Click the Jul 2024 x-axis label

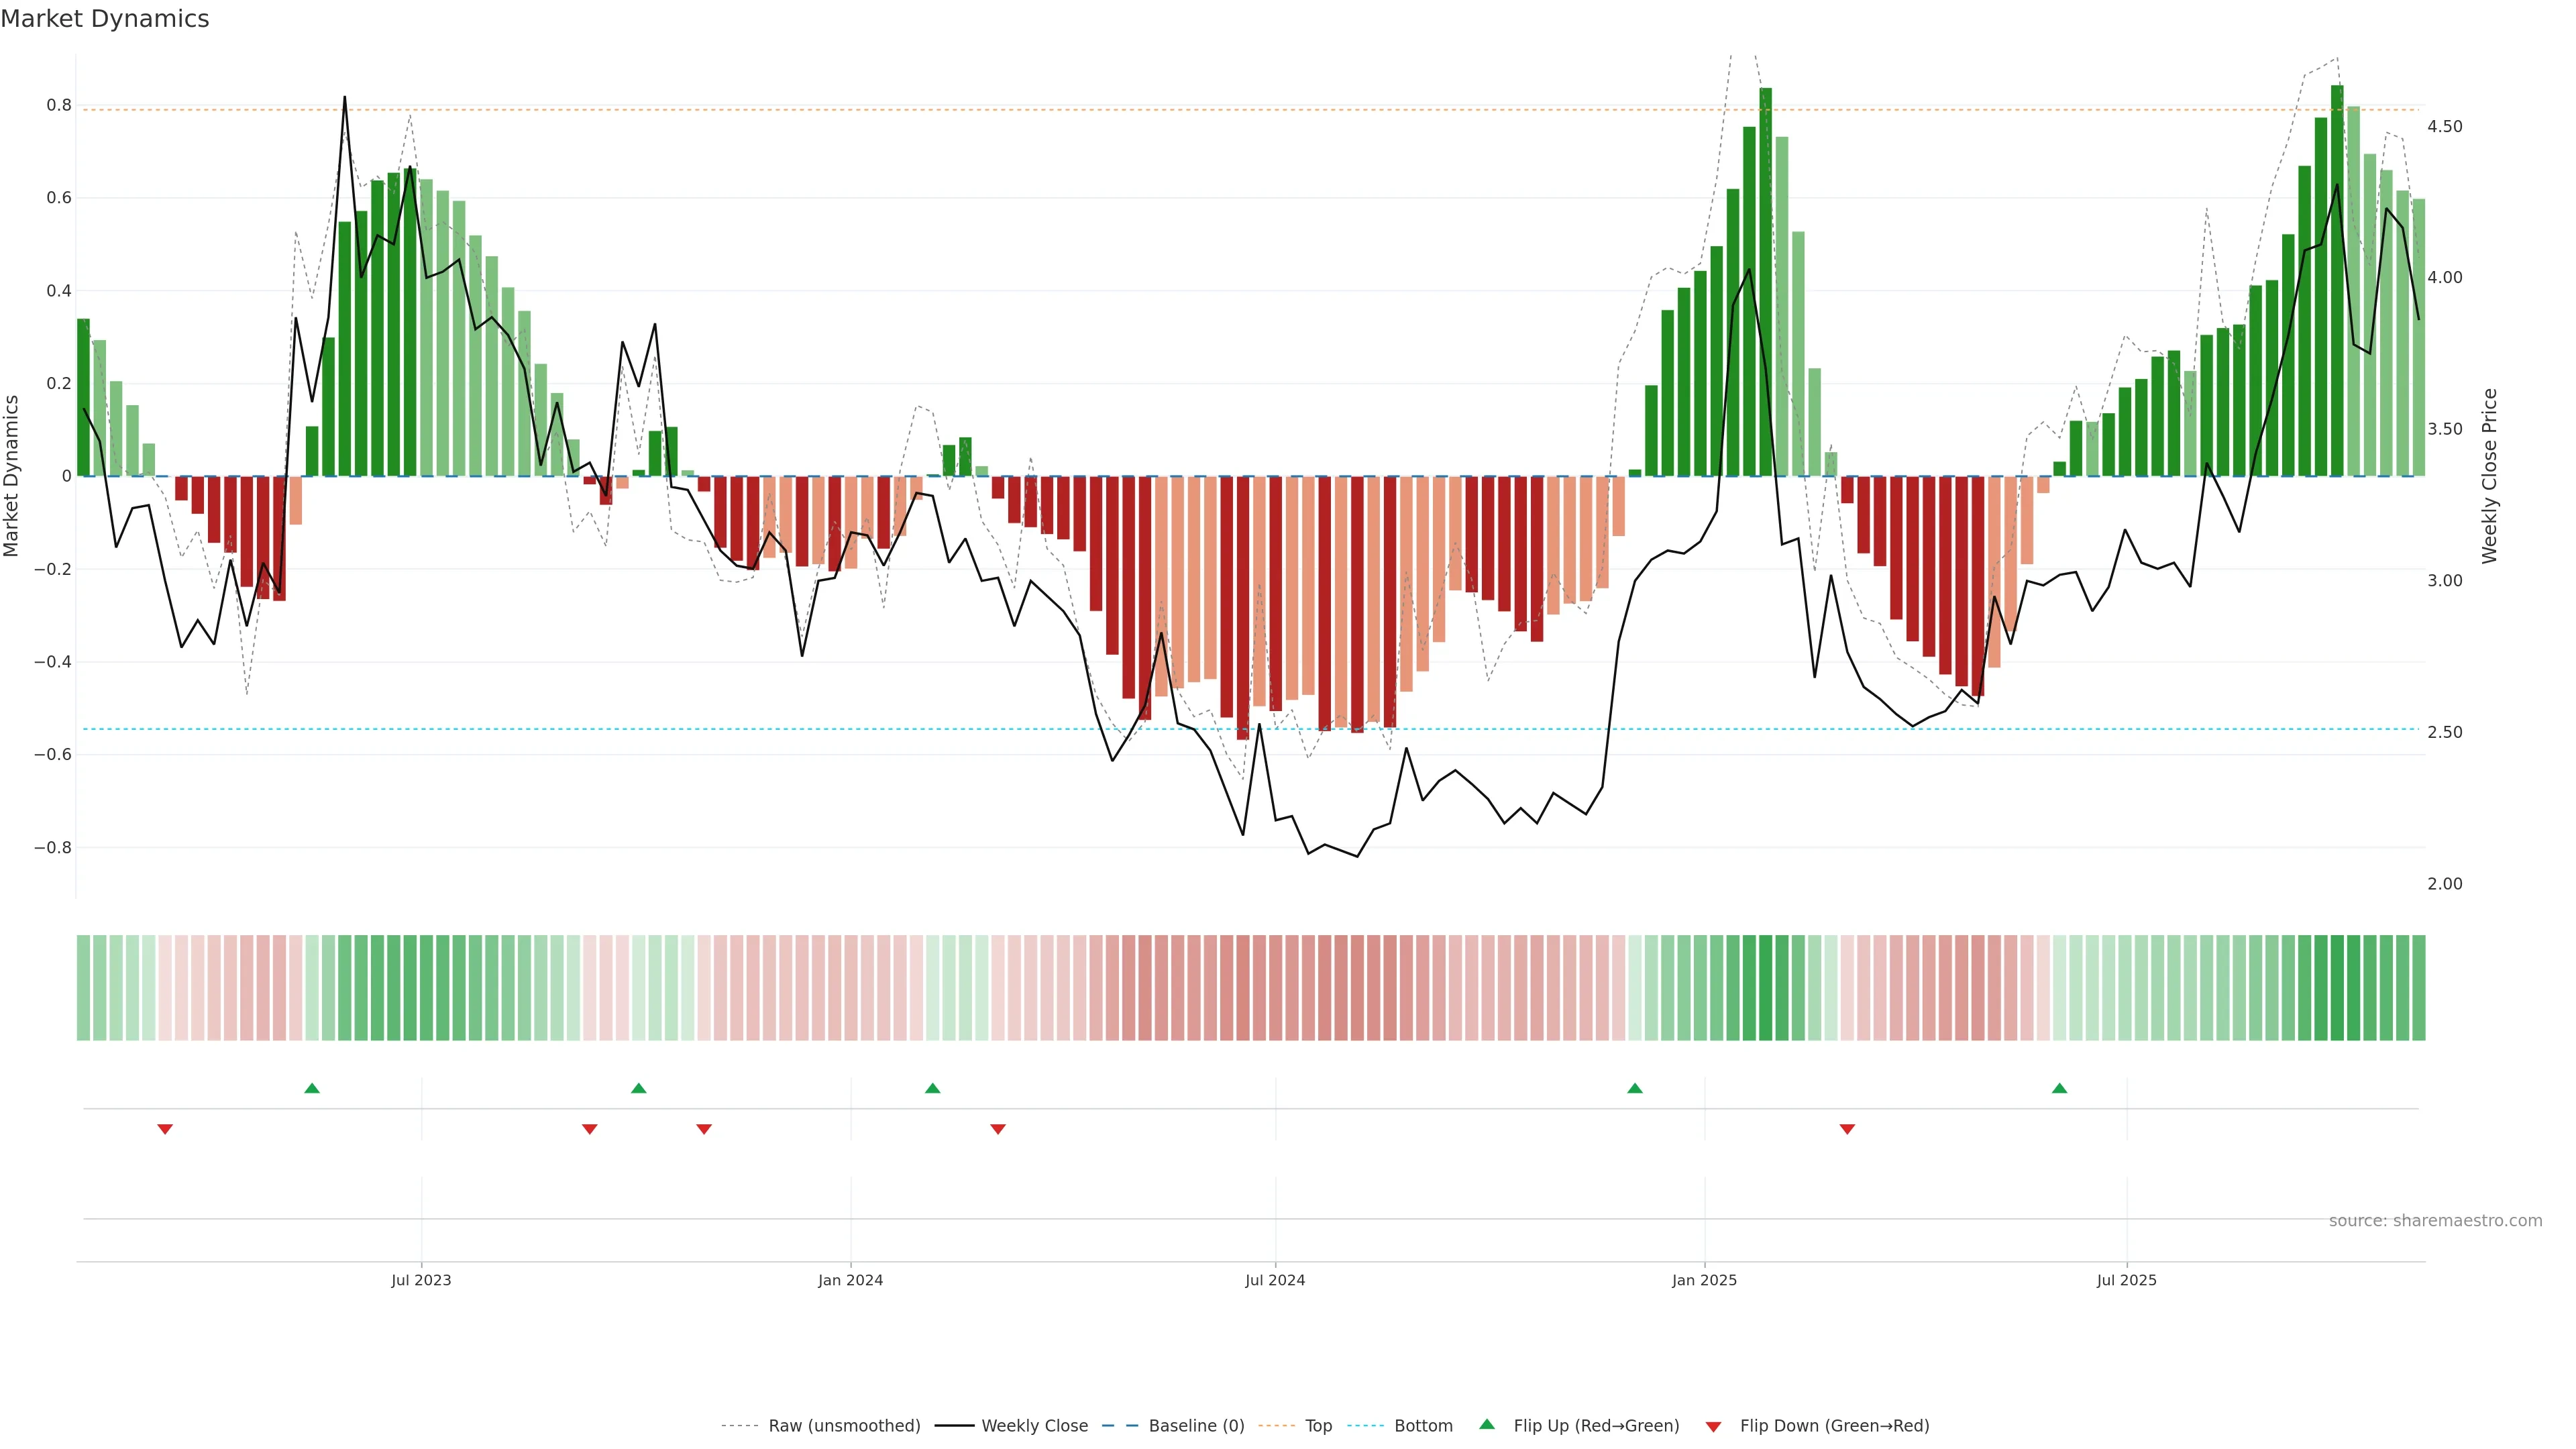click(x=1275, y=1280)
